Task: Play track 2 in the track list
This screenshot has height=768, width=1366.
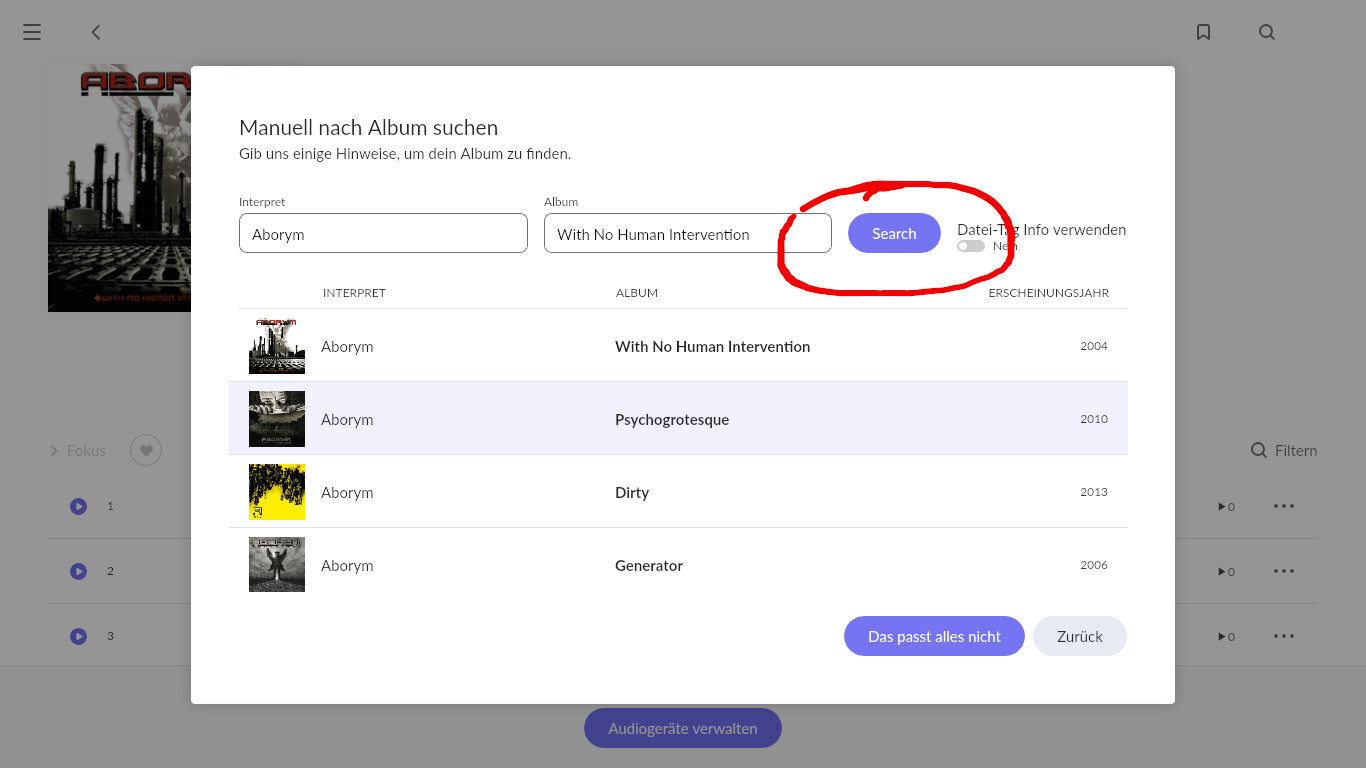Action: [78, 571]
